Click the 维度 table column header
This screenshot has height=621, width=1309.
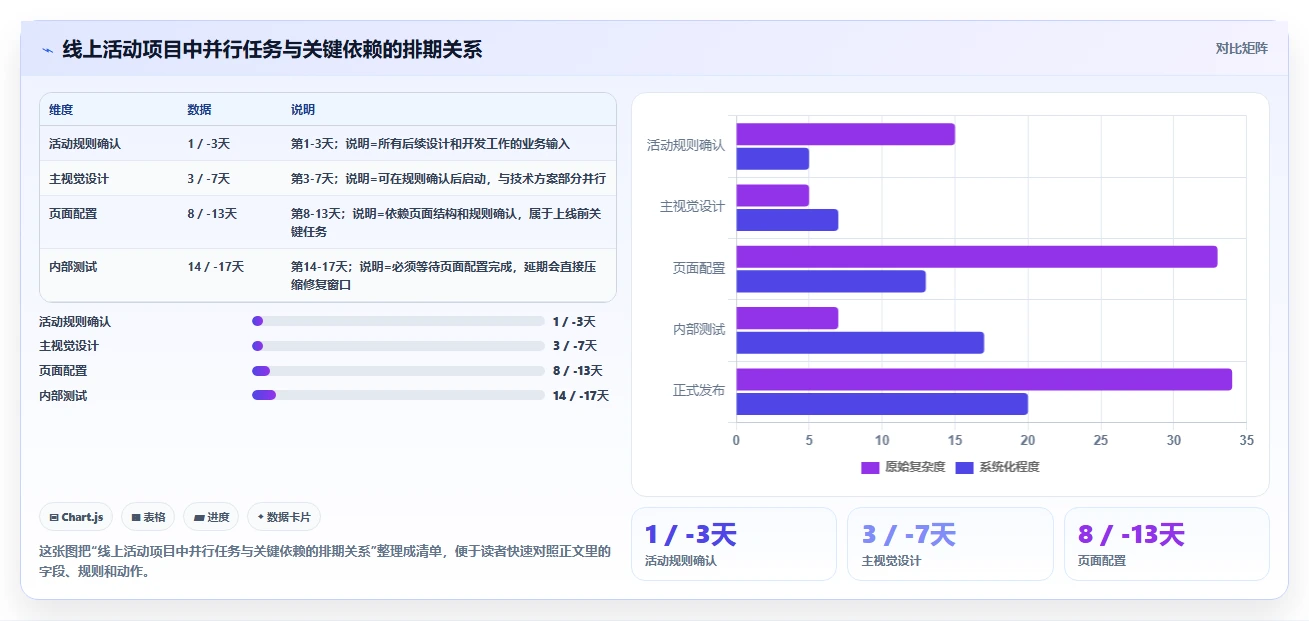coord(61,110)
